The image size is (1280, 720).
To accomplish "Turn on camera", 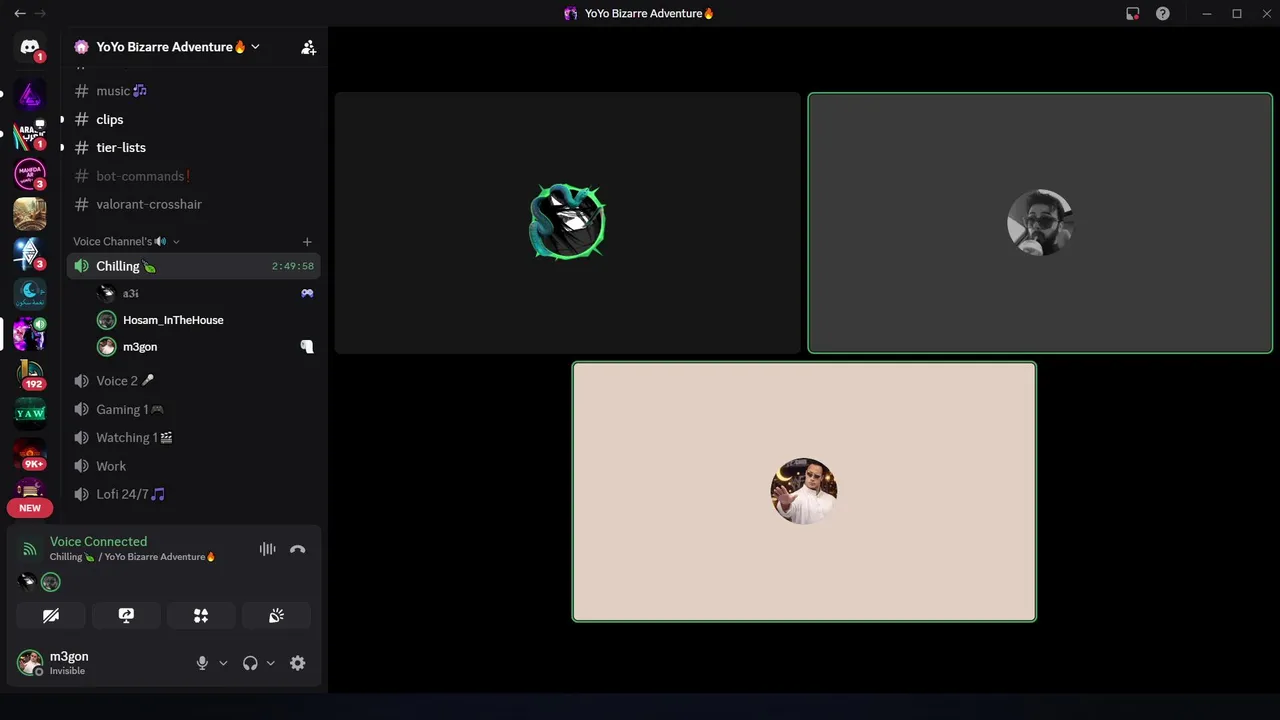I will [x=51, y=616].
